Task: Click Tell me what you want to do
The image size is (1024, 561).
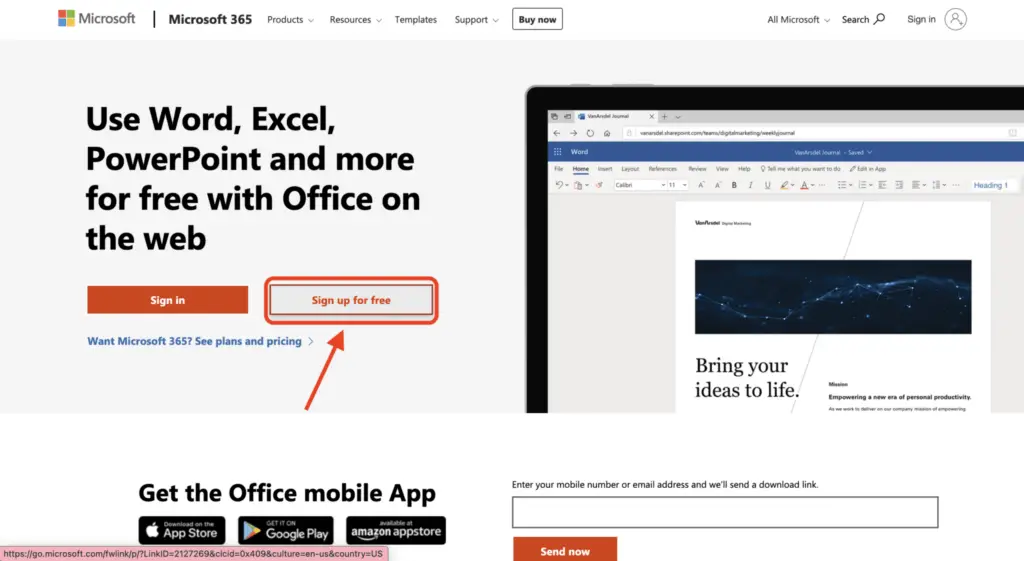Action: [800, 168]
